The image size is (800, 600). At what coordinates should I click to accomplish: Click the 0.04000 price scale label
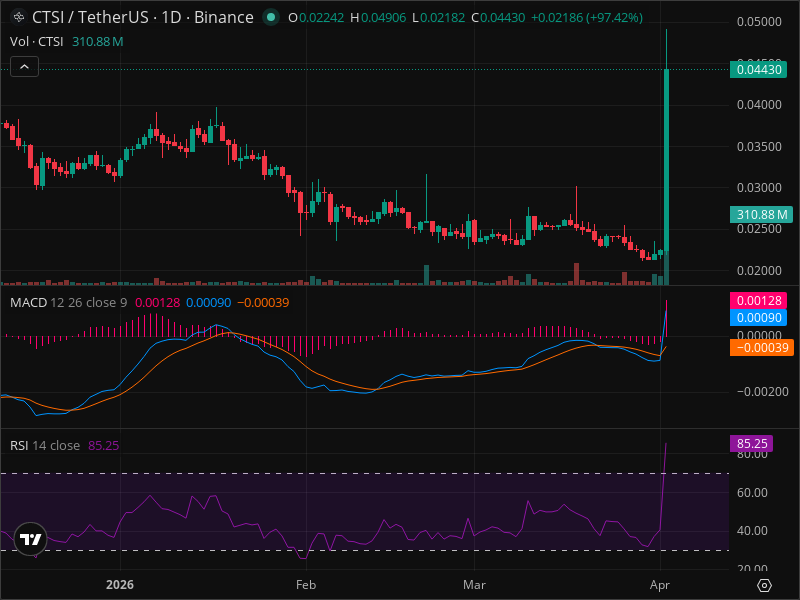(759, 105)
